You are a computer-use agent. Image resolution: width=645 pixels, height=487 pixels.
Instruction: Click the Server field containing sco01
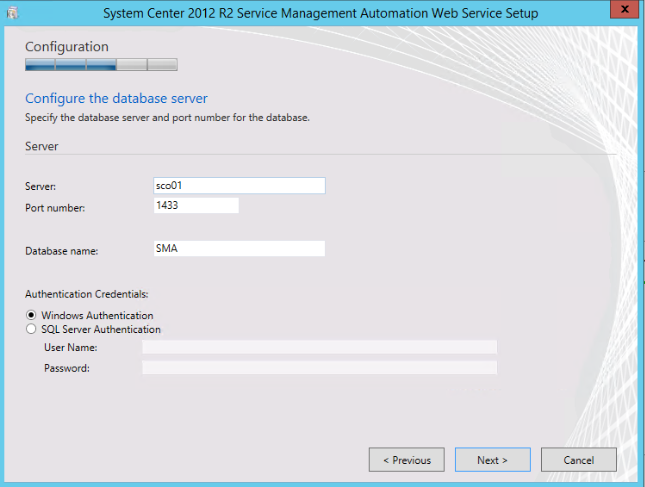(238, 186)
